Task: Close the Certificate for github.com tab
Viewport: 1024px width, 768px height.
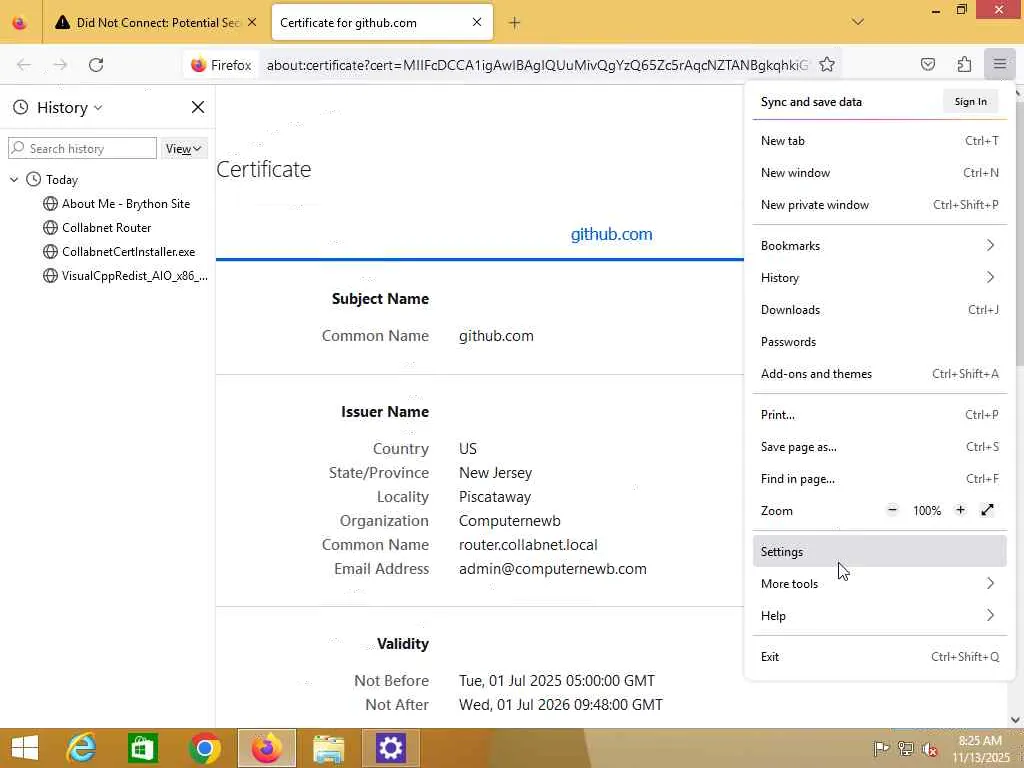Action: pos(477,22)
